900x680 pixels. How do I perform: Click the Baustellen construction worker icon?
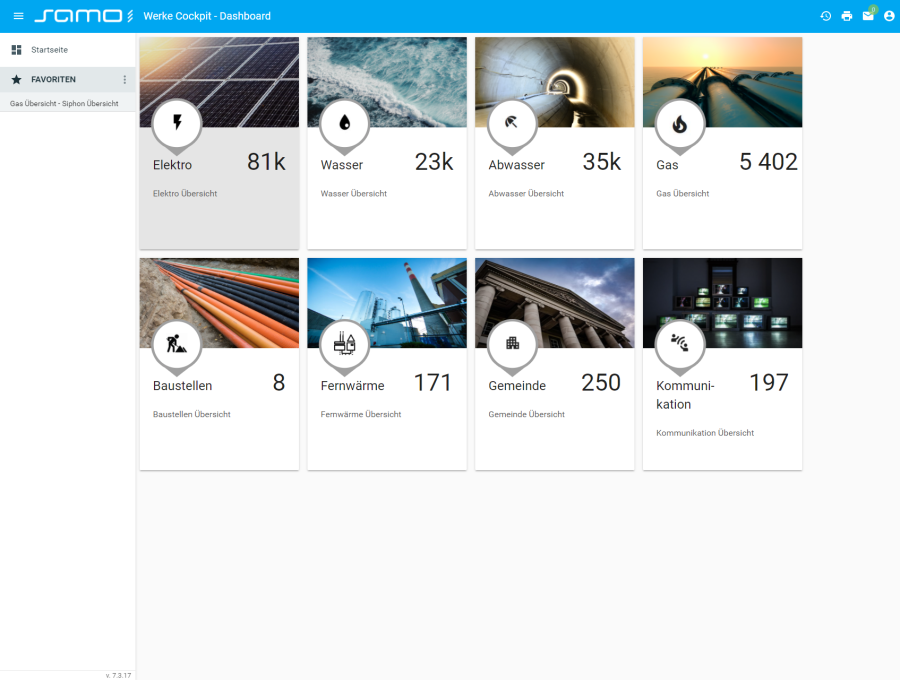click(177, 343)
